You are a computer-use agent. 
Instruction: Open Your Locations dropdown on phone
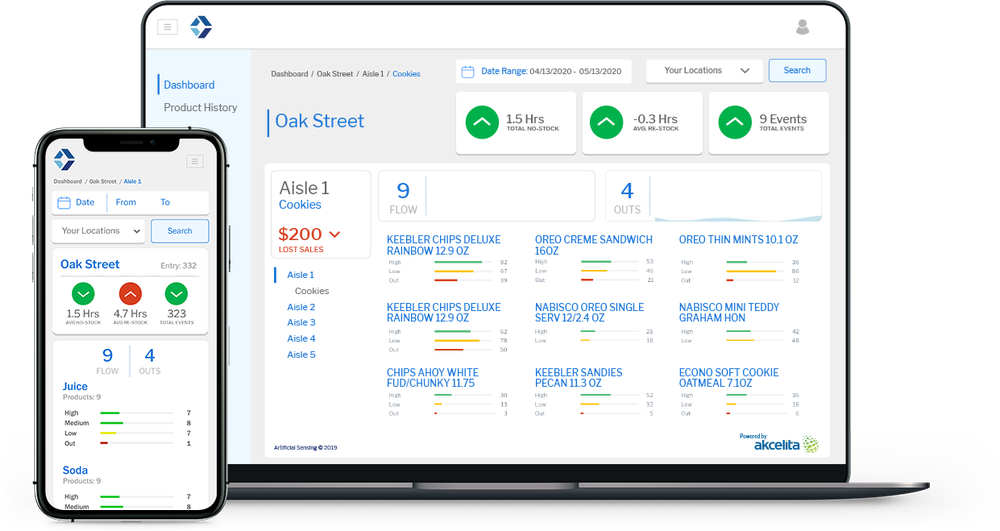tap(98, 231)
